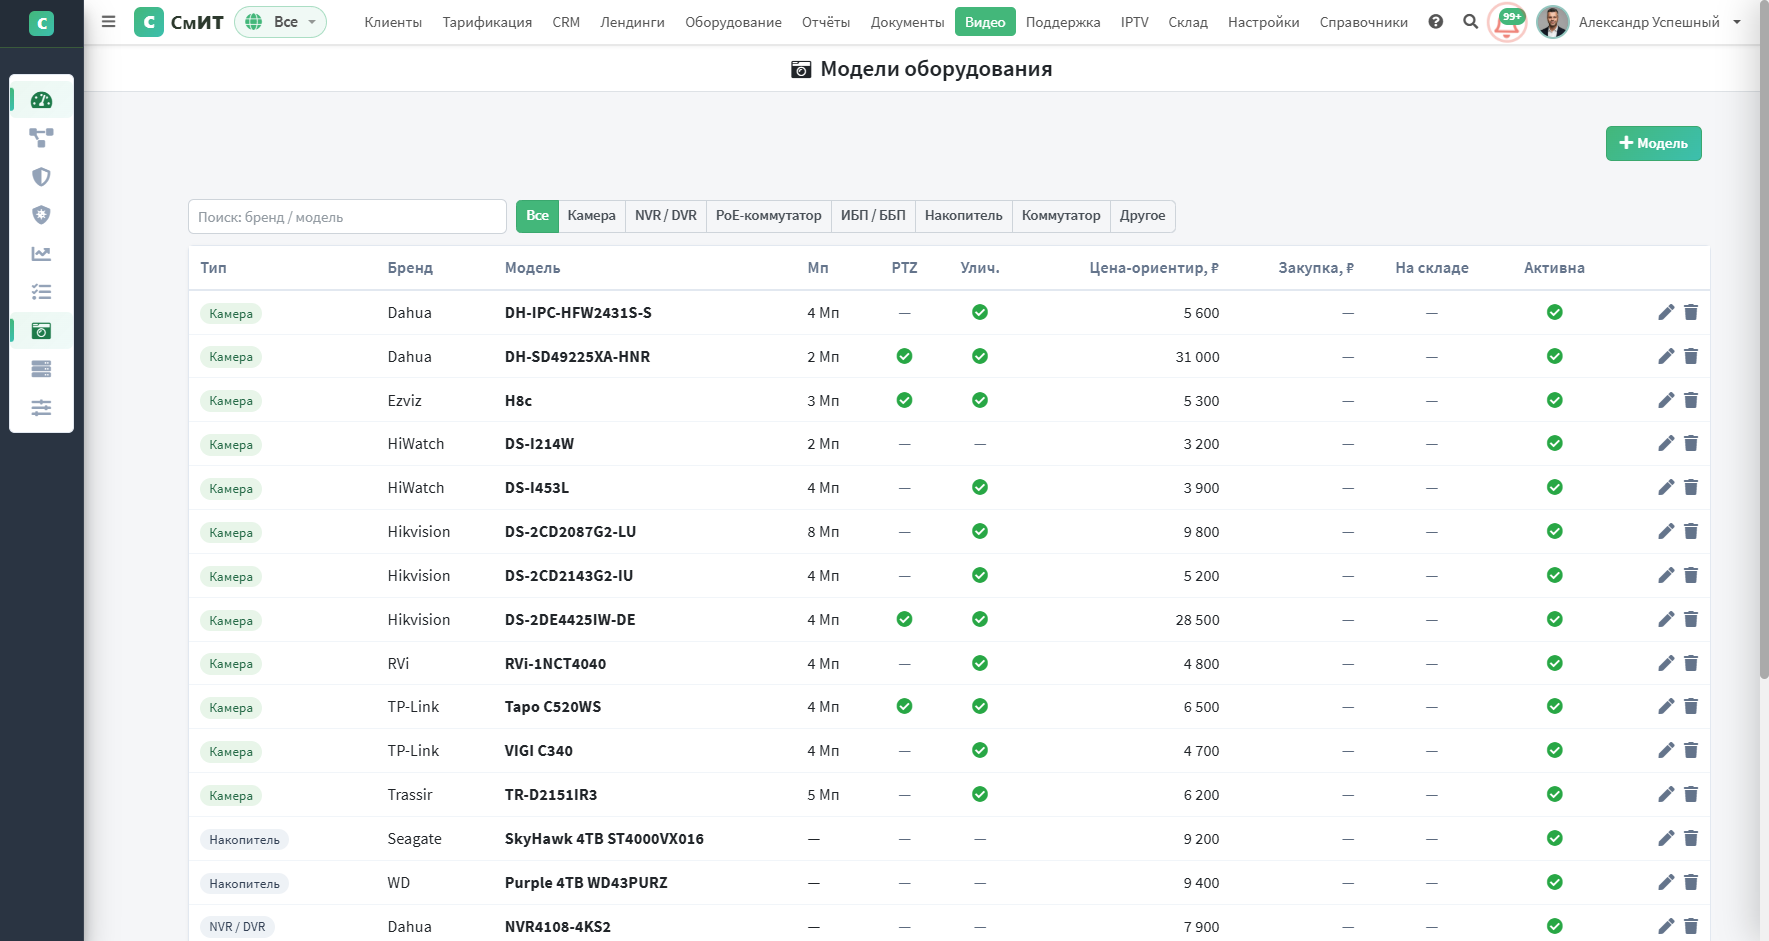Filter models by NVR / DVR type
Viewport: 1769px width, 941px height.
[666, 216]
